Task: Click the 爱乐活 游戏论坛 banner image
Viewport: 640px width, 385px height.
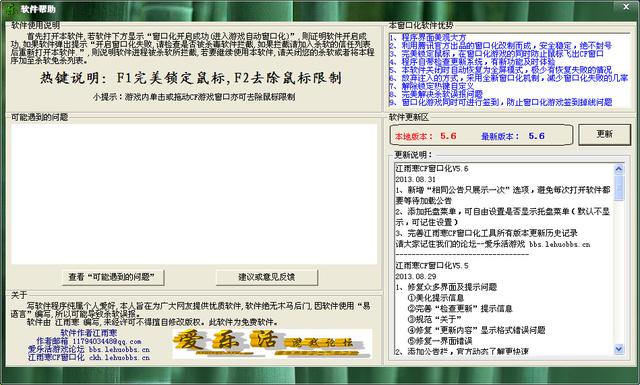Action: coord(272,344)
